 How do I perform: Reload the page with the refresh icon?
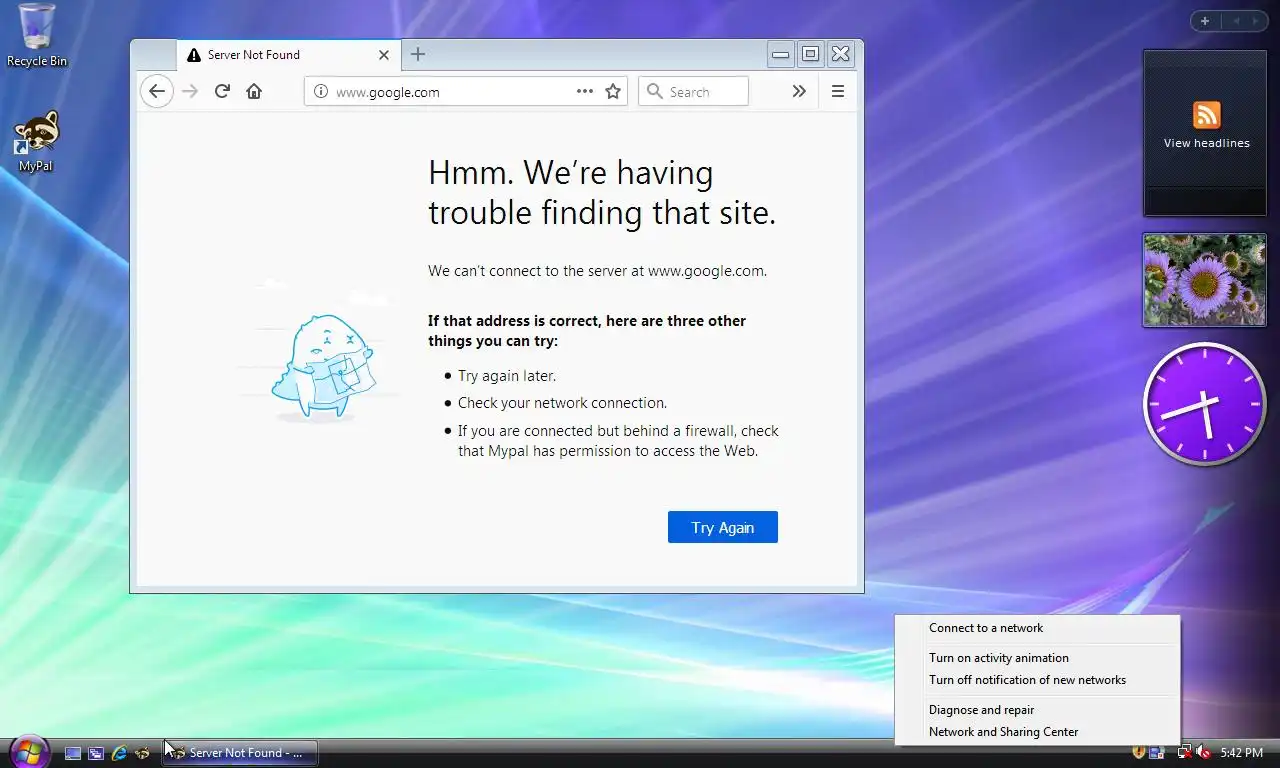(222, 91)
